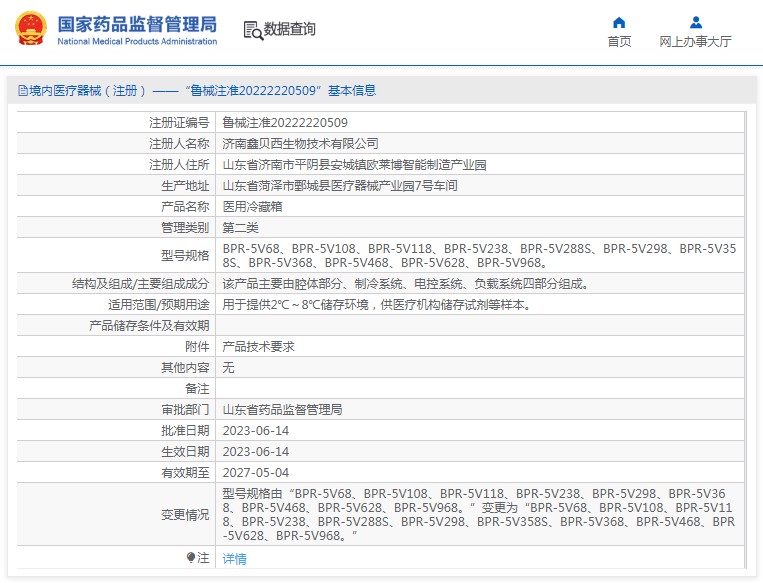Select production address 山东省菏泽市鄄城县 value
Screen dimensions: 763x583
pos(340,185)
